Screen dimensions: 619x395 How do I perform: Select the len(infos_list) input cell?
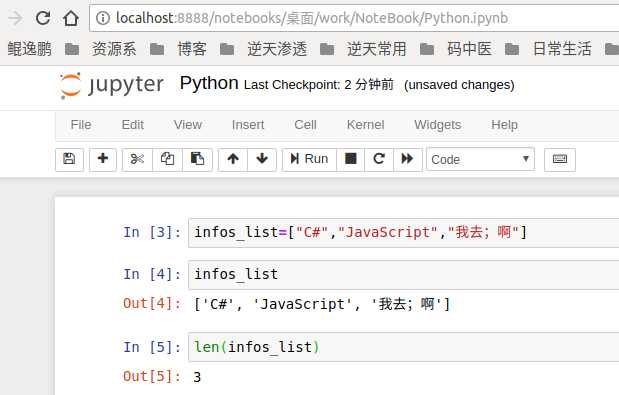[403, 347]
